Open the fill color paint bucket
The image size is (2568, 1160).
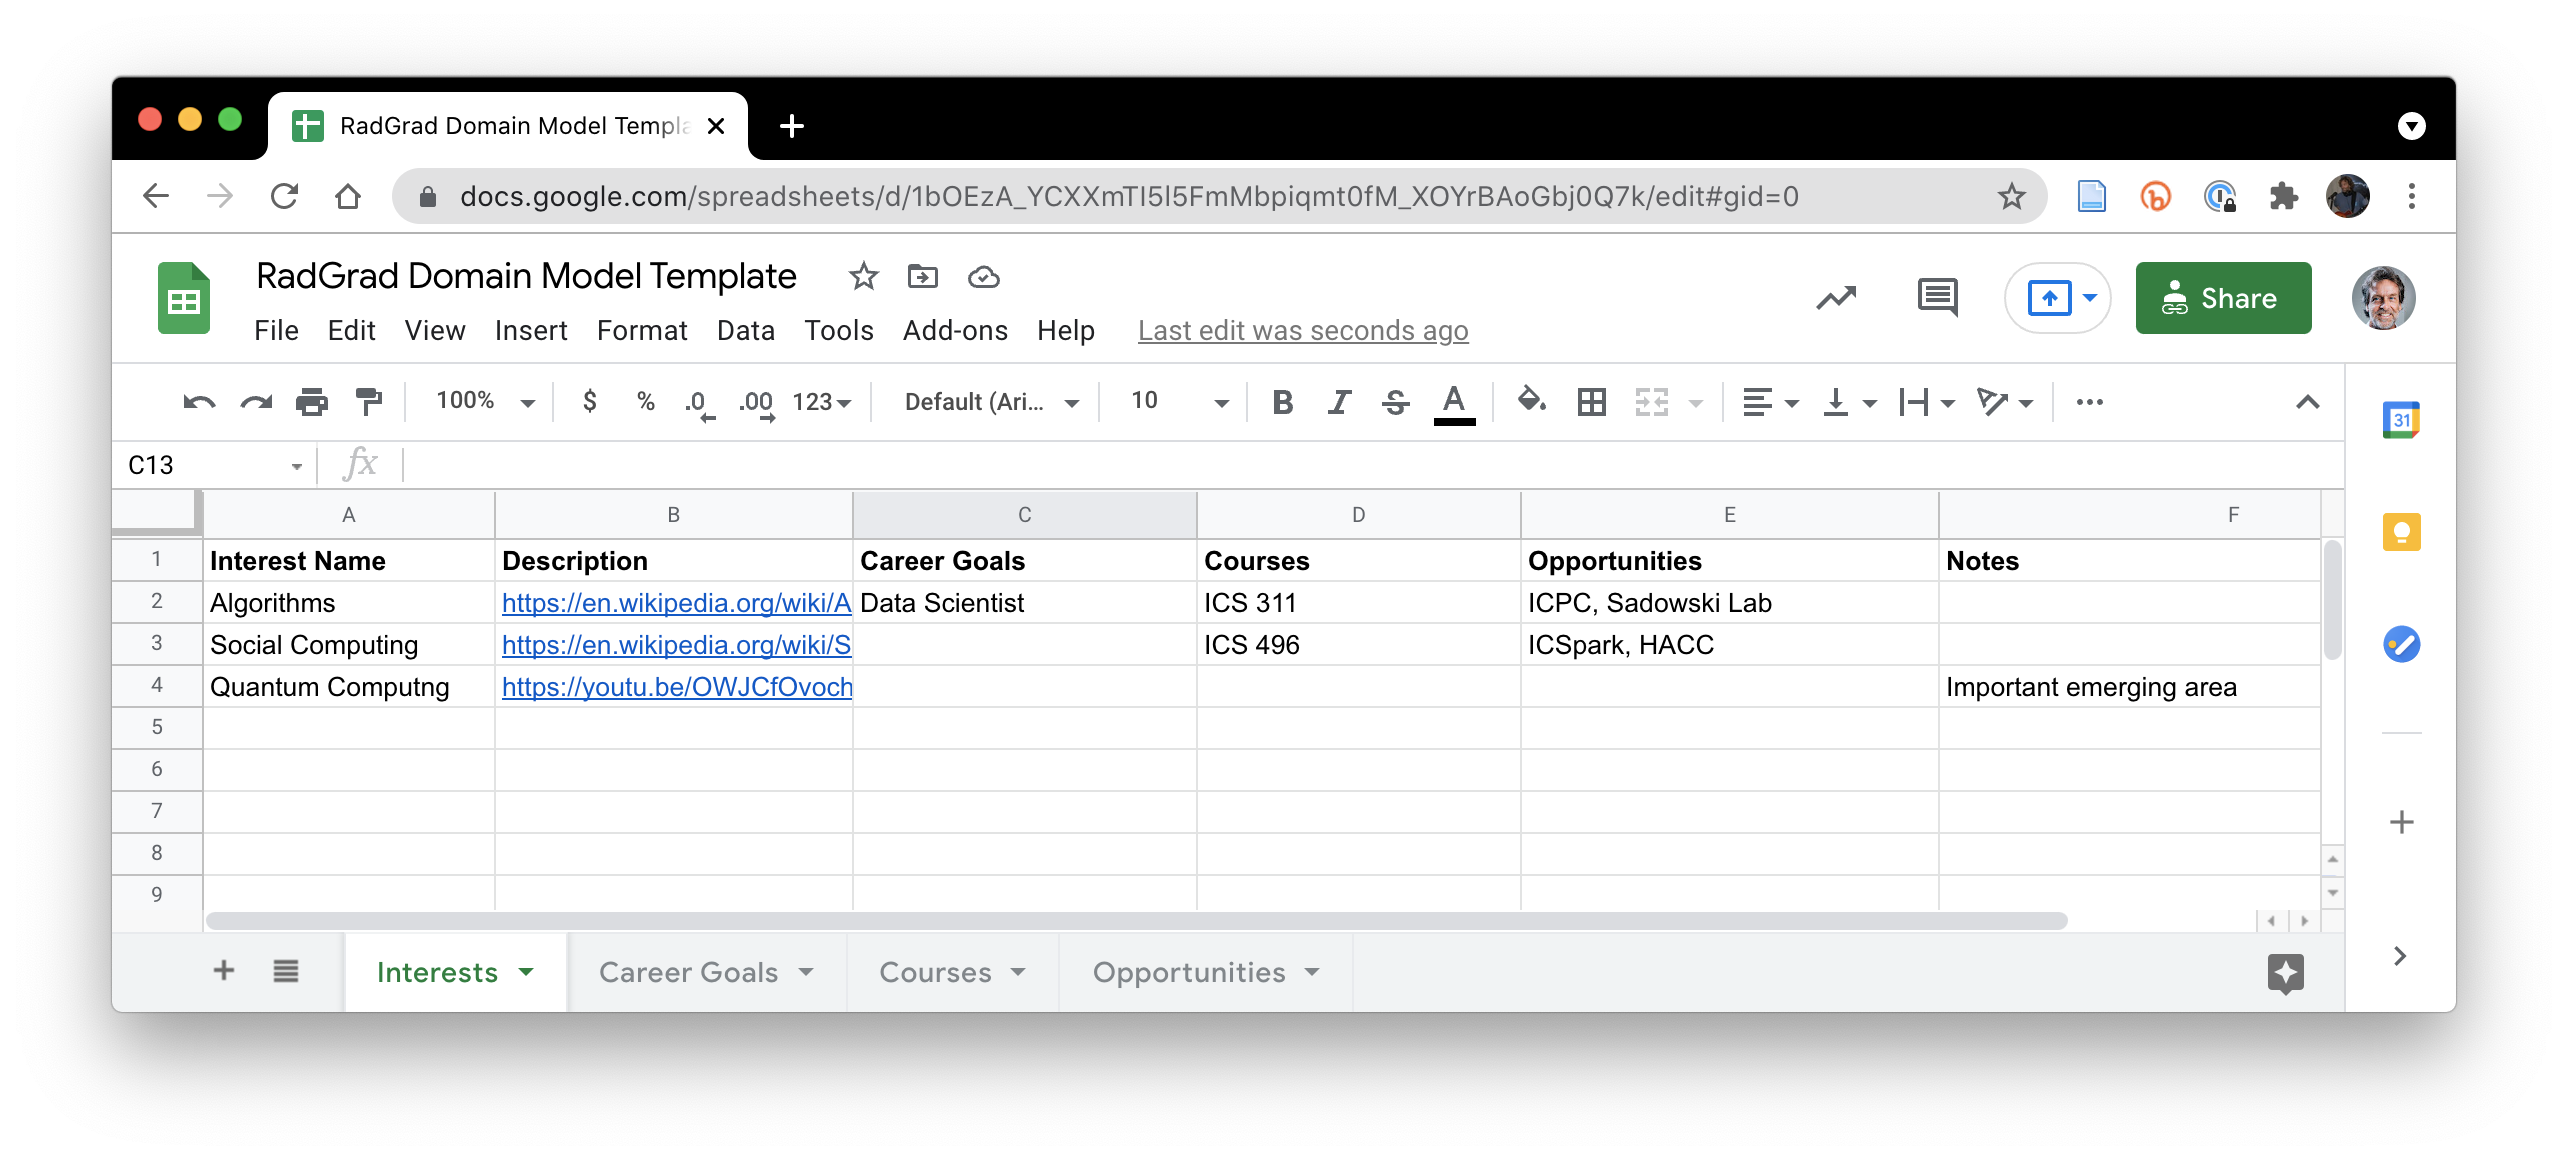click(1531, 401)
